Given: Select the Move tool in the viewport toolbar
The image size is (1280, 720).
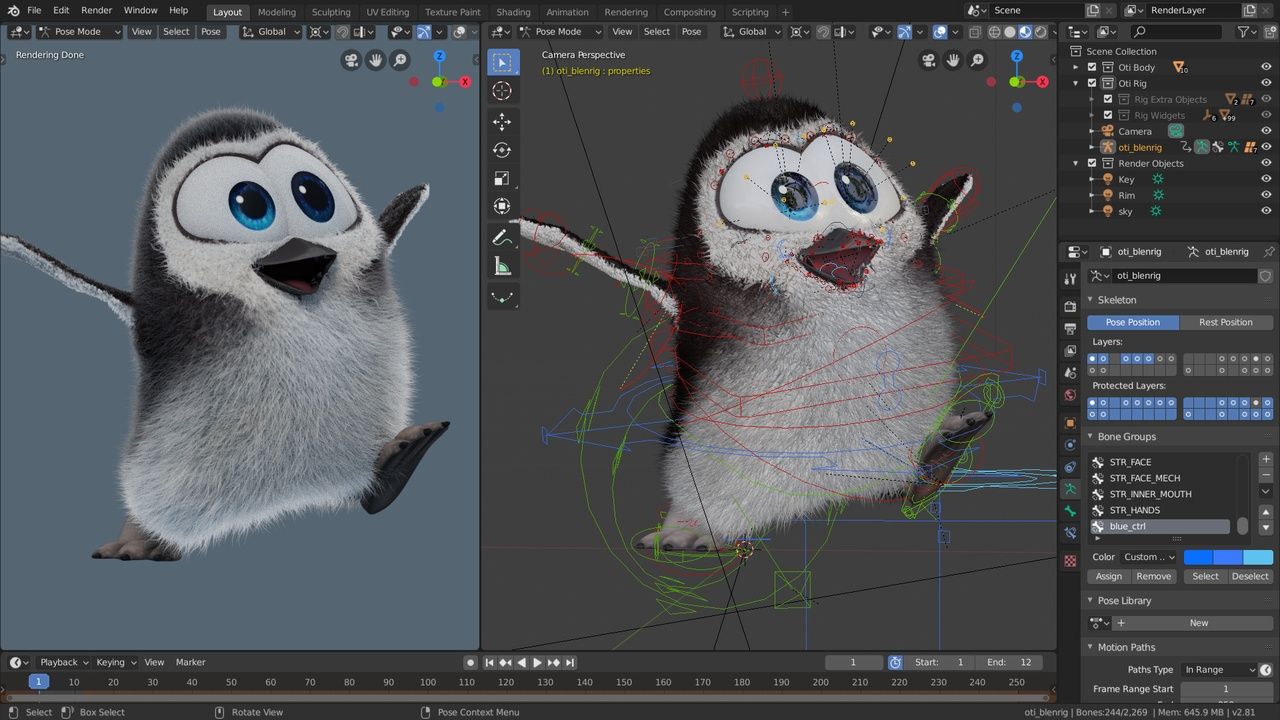Looking at the screenshot, I should (502, 121).
